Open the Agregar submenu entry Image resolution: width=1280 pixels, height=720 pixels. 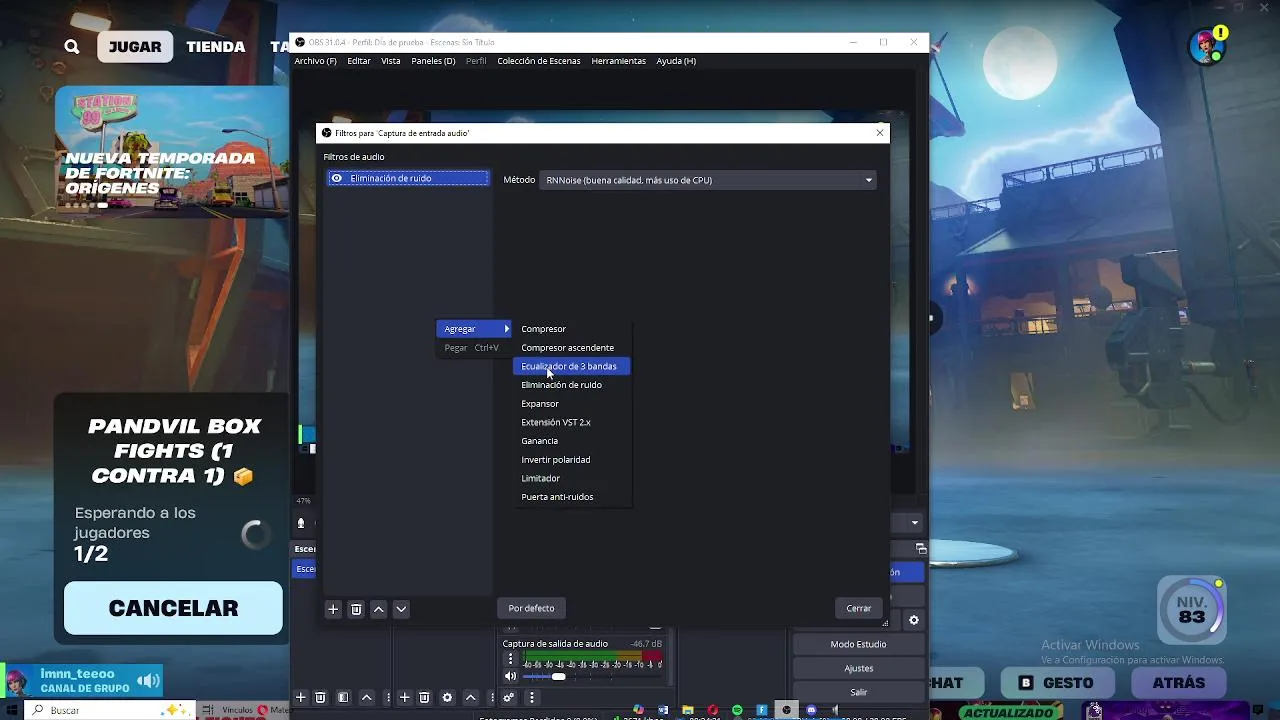[x=475, y=329]
